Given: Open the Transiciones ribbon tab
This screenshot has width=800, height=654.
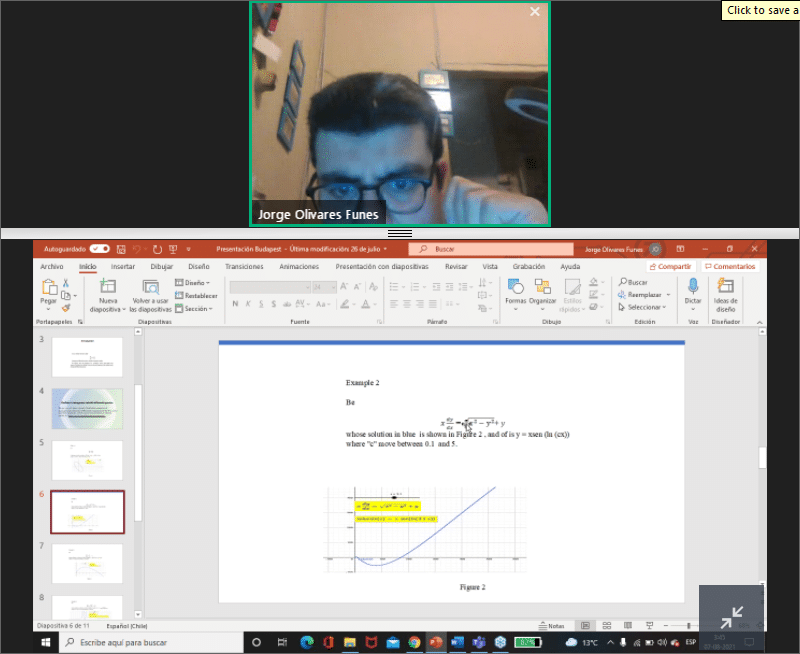Looking at the screenshot, I should [244, 267].
